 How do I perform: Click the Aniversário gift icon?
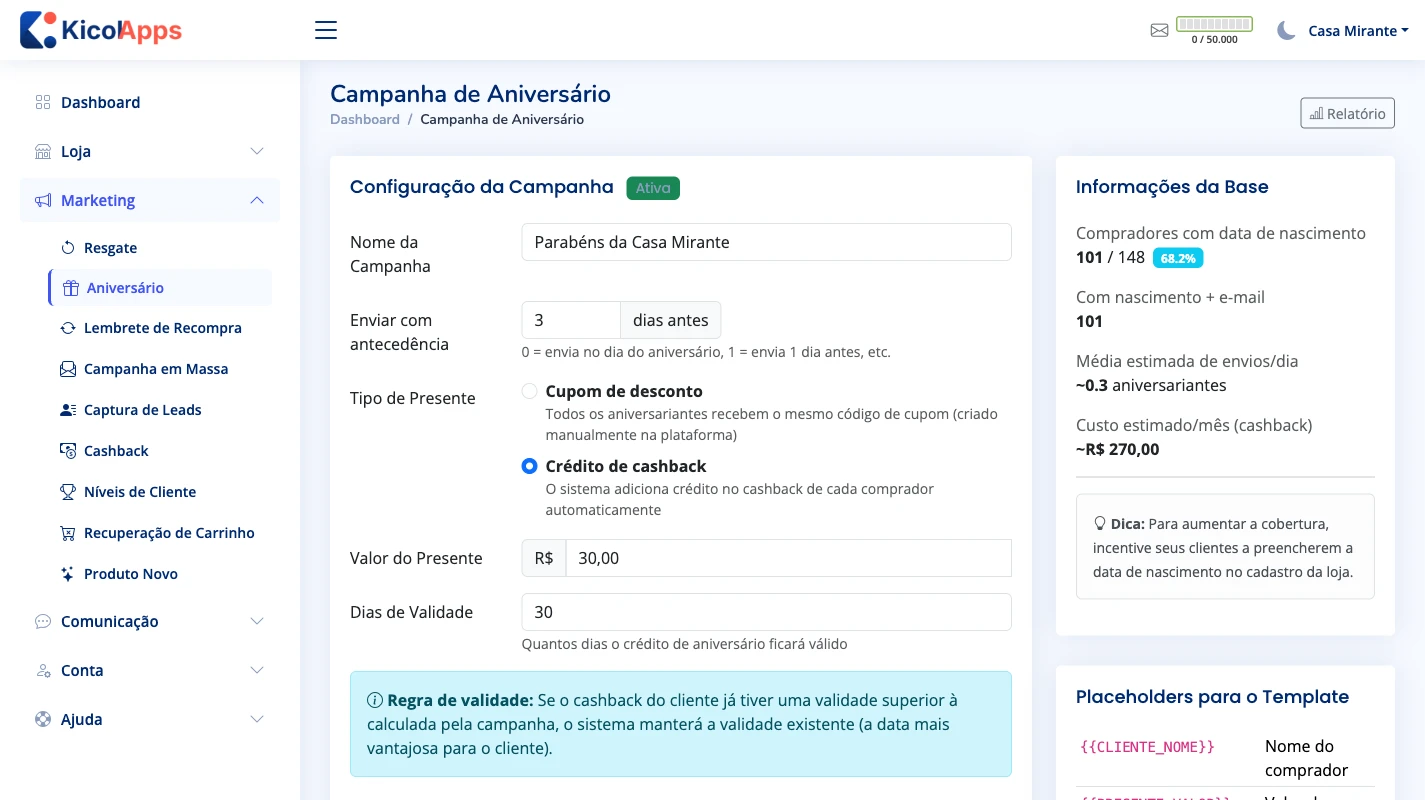tap(70, 288)
